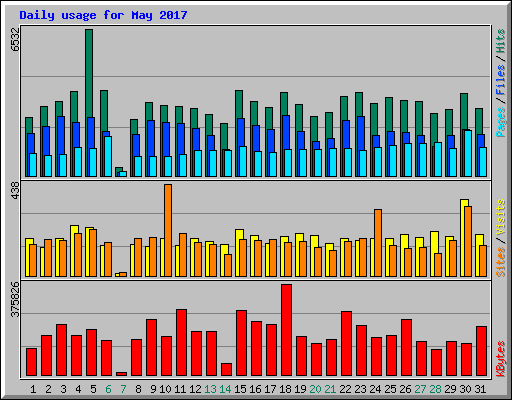Click green weekend day label 13
Viewport: 512px width, 400px height.
[x=210, y=389]
